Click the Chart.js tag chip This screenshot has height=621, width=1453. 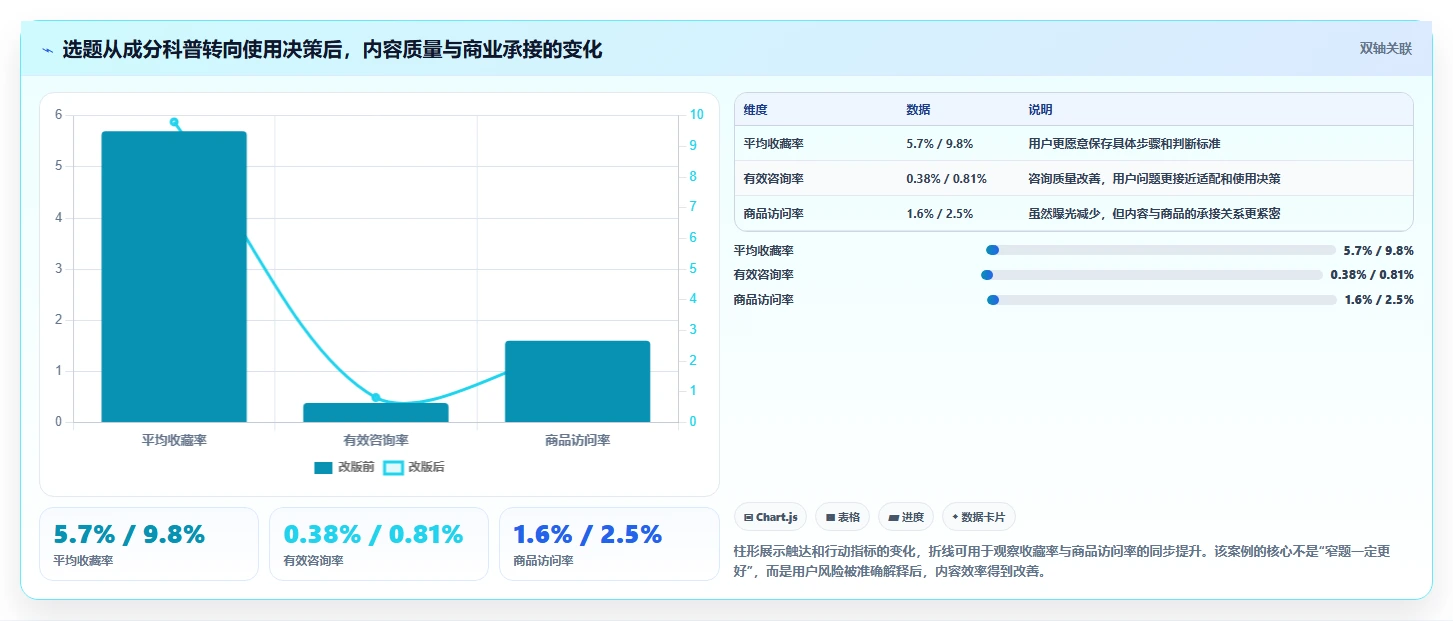pyautogui.click(x=770, y=517)
